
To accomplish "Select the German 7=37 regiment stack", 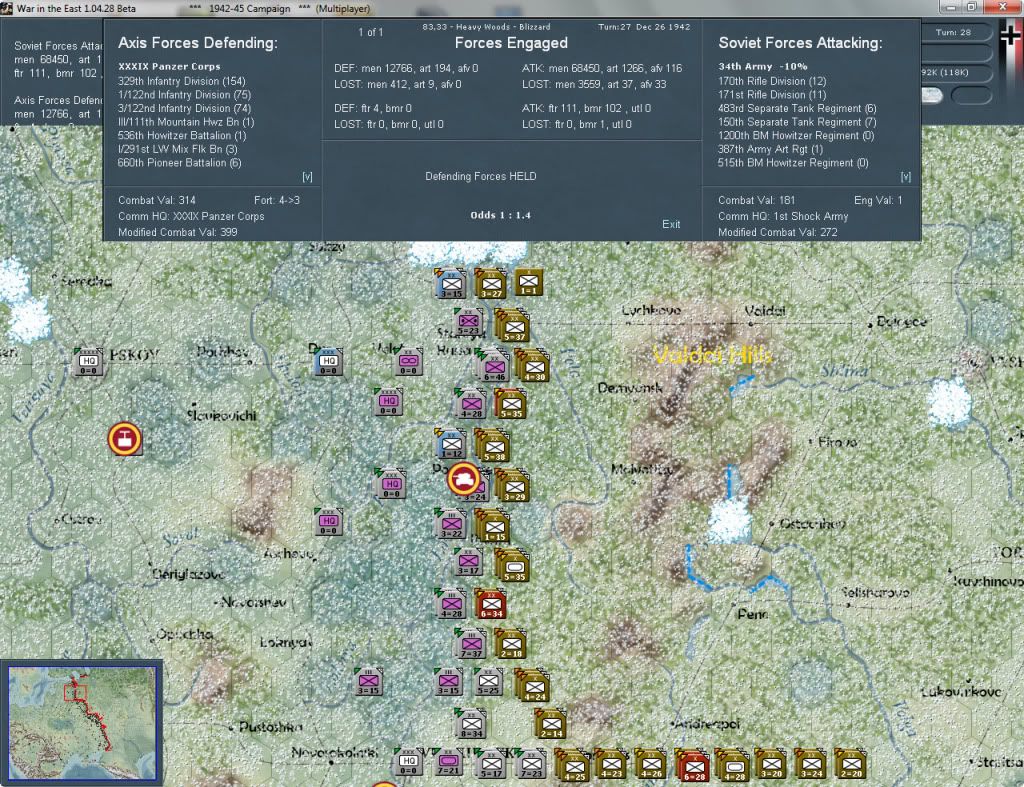I will [x=471, y=644].
